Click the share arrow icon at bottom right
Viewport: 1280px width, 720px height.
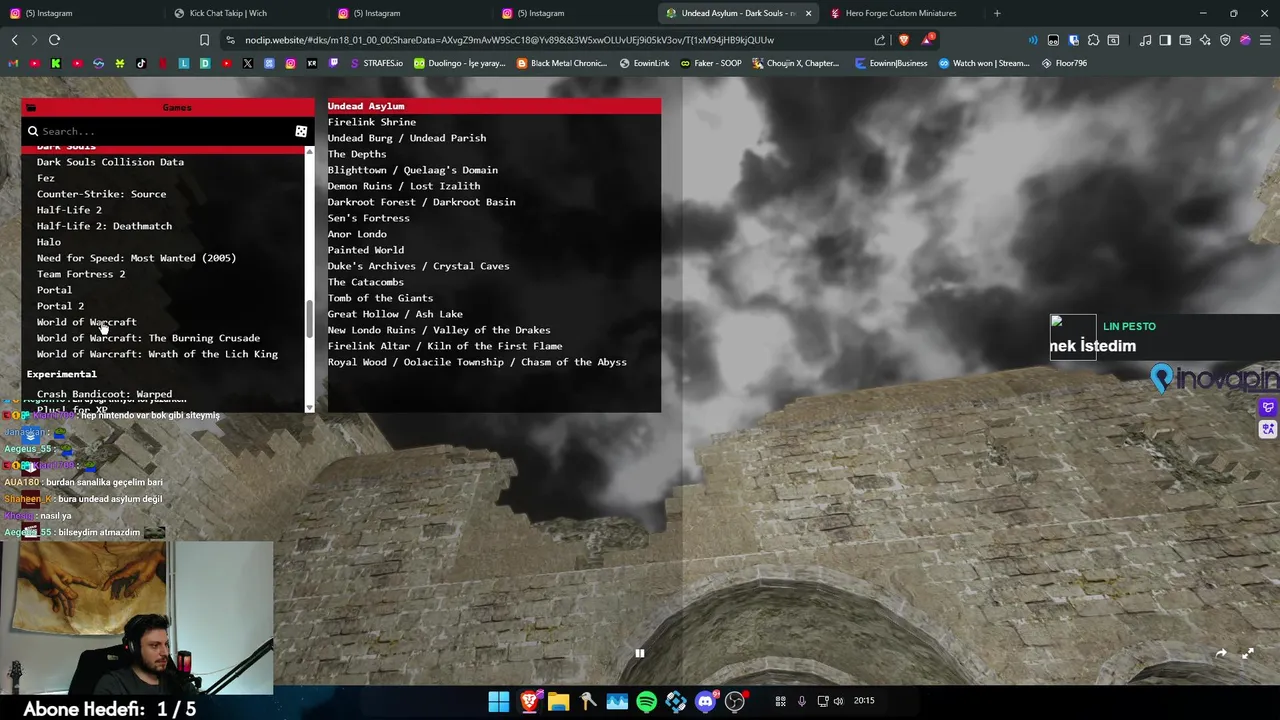click(x=1221, y=653)
